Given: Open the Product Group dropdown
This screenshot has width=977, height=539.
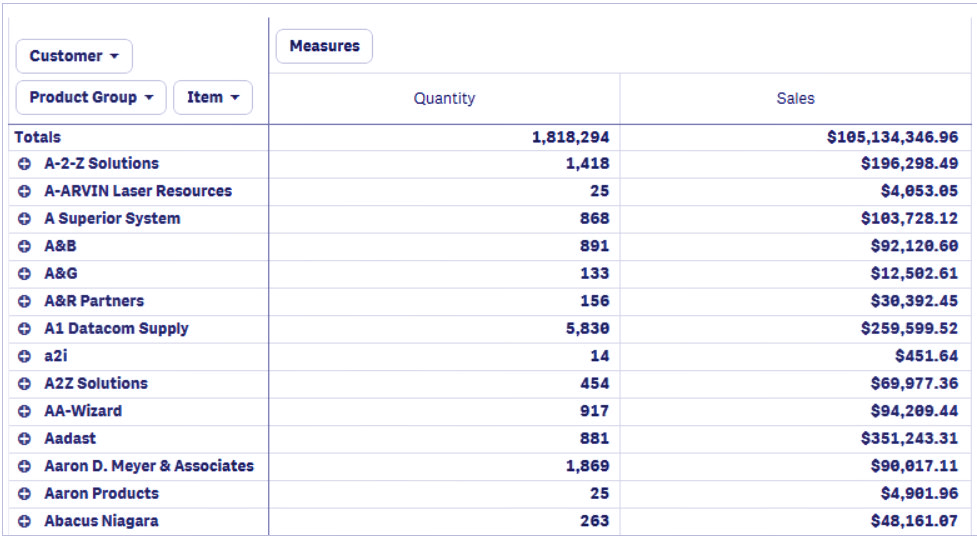Looking at the screenshot, I should click(91, 97).
